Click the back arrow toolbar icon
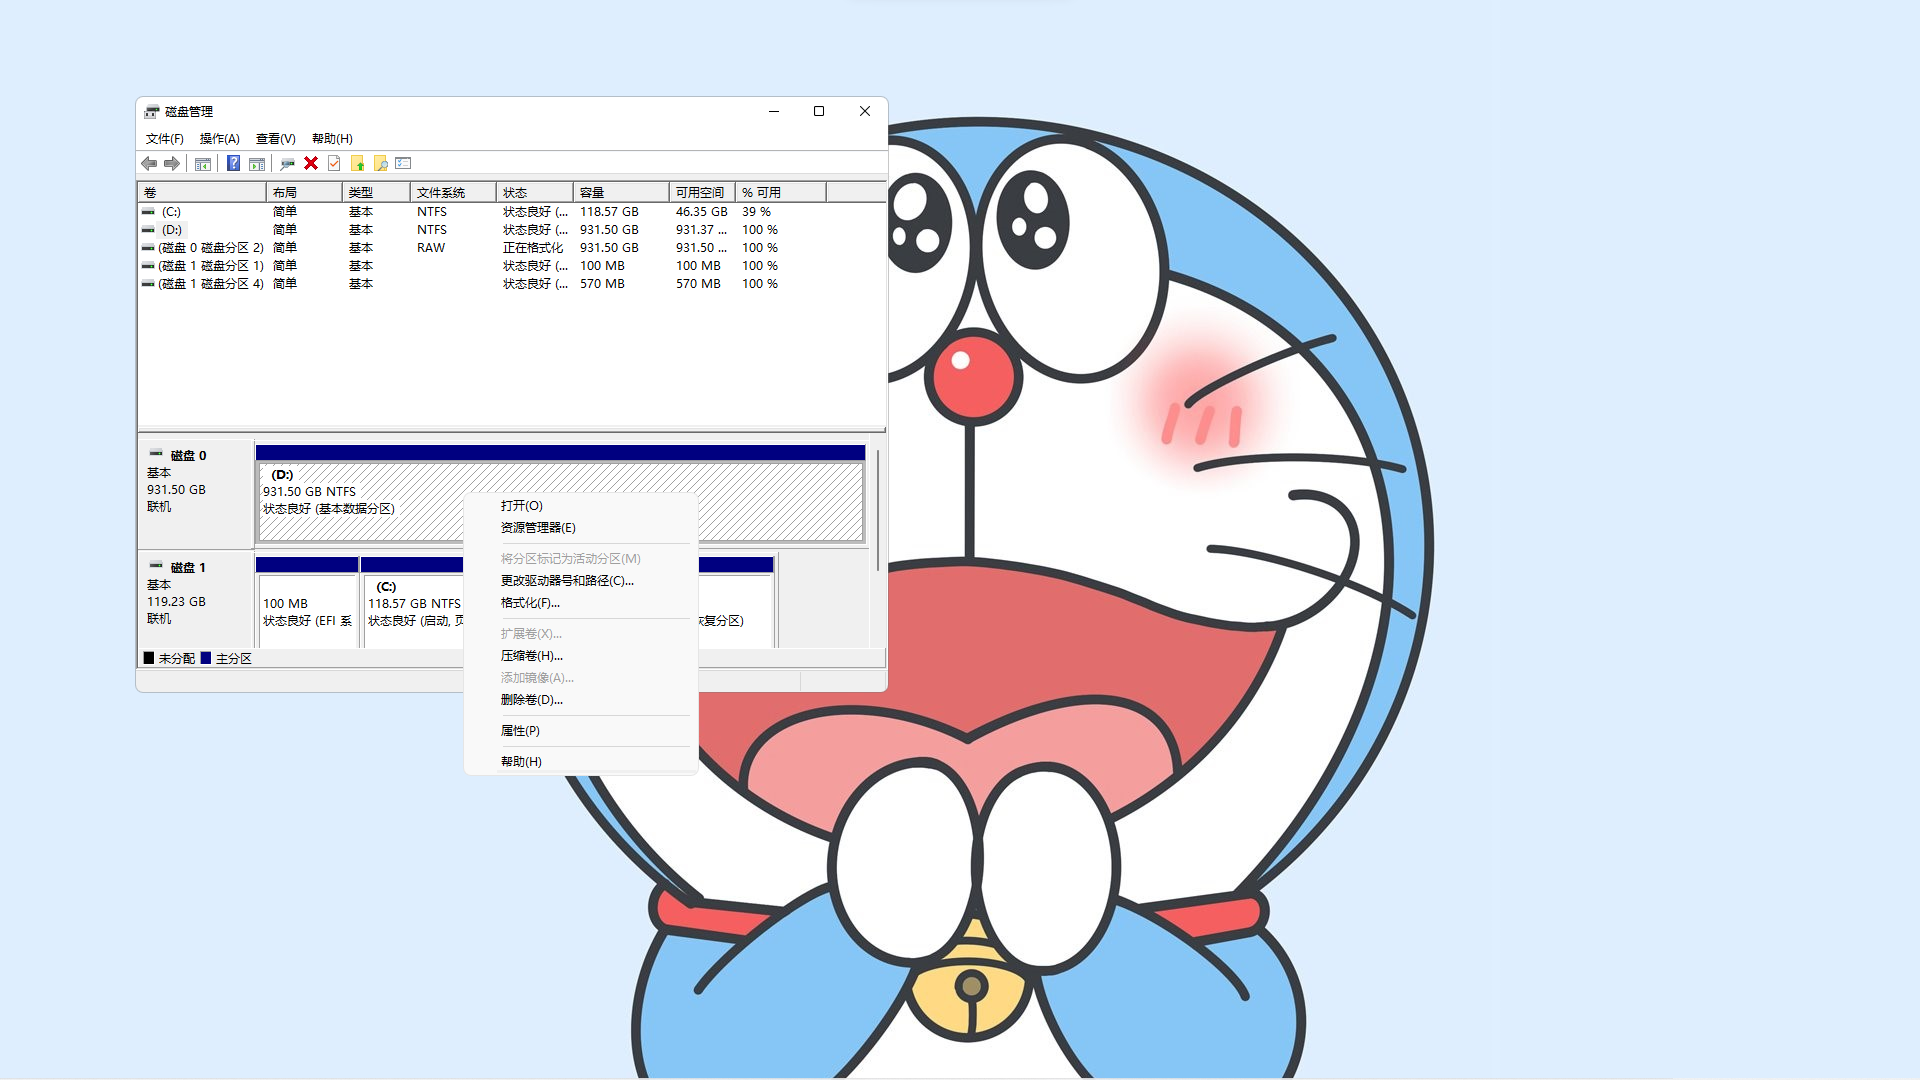 149,164
